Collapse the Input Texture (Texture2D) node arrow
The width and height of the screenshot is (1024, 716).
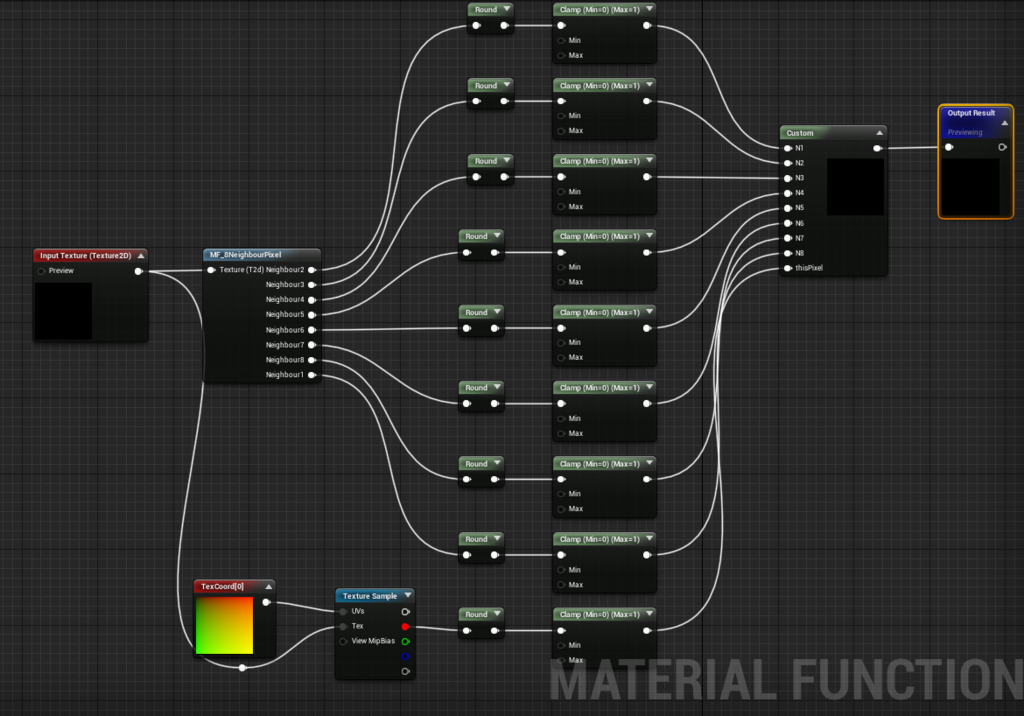140,255
